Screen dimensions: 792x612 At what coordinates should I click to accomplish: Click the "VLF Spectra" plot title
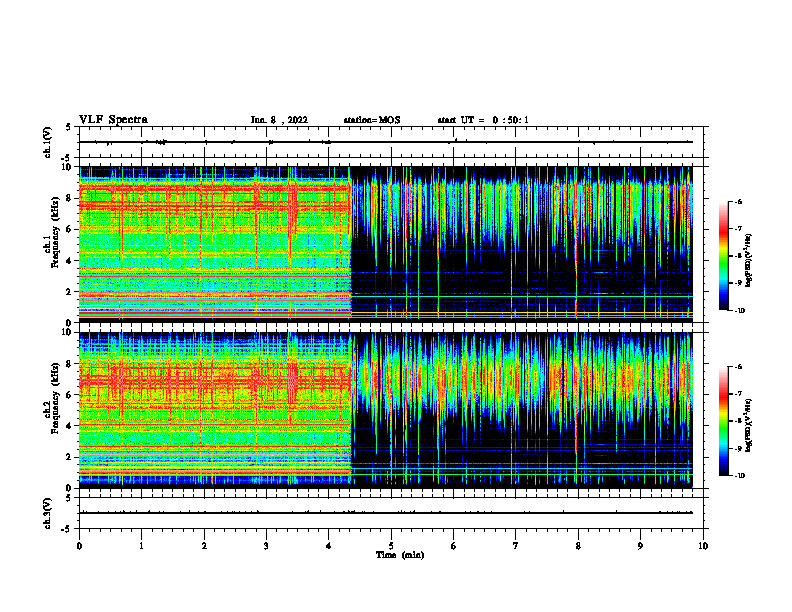113,120
